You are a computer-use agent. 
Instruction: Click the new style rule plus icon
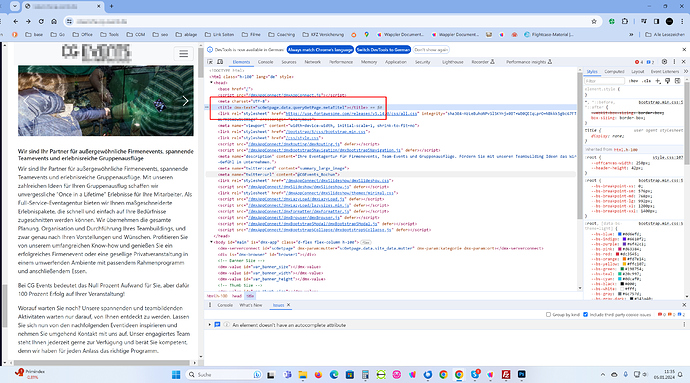coord(658,81)
